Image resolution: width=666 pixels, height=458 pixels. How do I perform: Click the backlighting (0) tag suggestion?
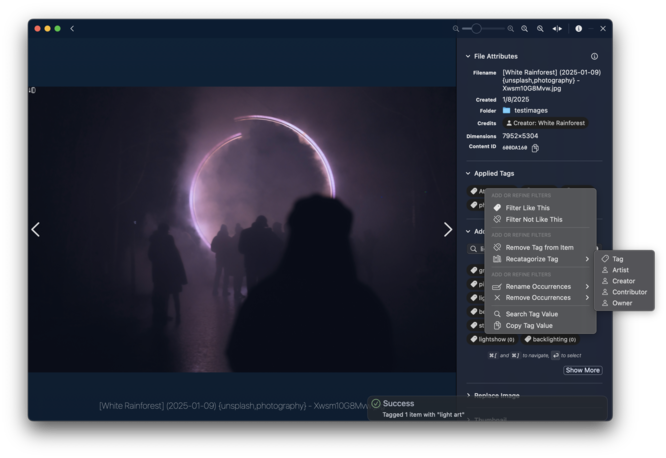(550, 339)
